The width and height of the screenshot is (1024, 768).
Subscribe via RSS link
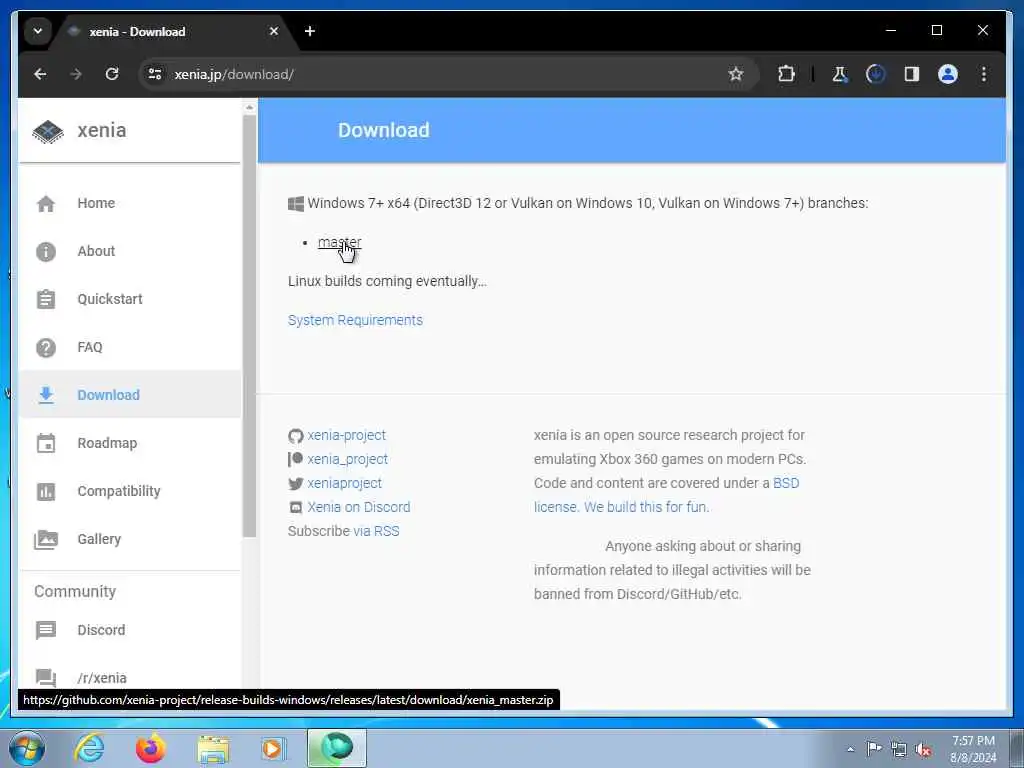[376, 531]
